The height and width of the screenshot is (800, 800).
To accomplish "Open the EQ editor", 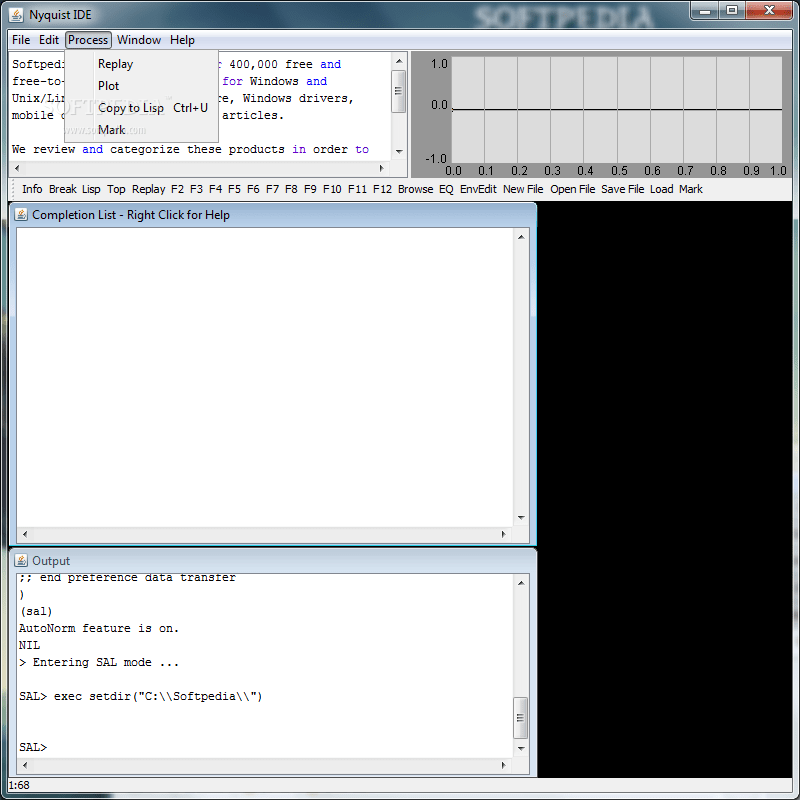I will [x=446, y=189].
